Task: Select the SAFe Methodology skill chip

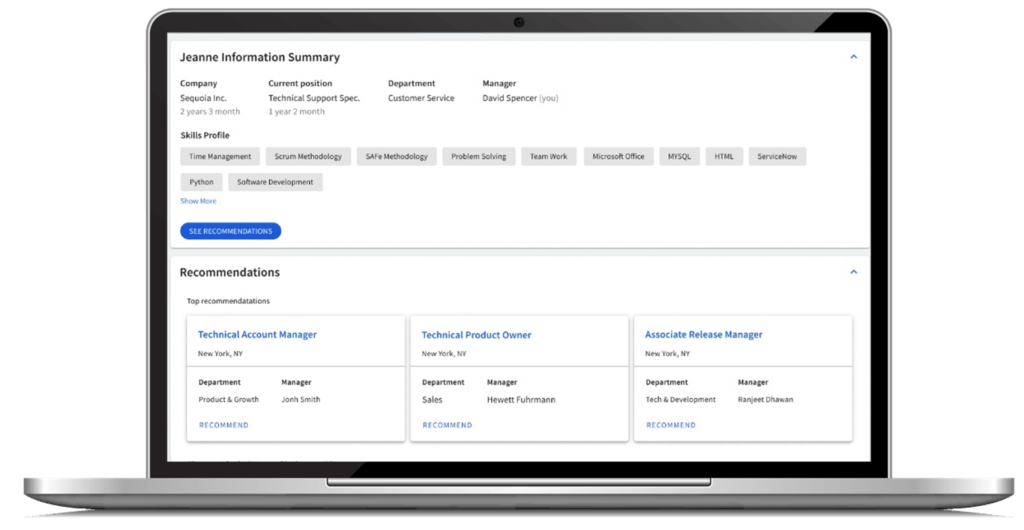Action: coord(396,157)
